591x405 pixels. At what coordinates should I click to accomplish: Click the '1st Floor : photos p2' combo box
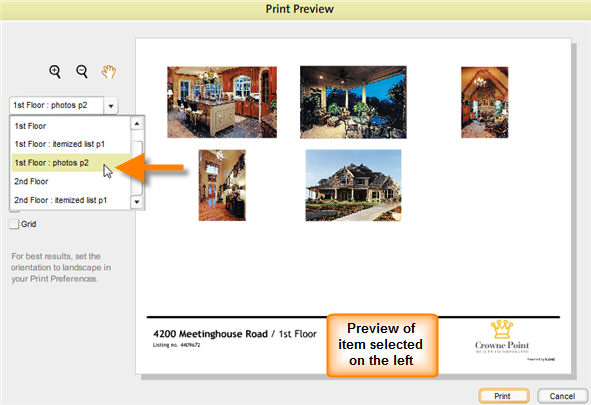[57, 105]
